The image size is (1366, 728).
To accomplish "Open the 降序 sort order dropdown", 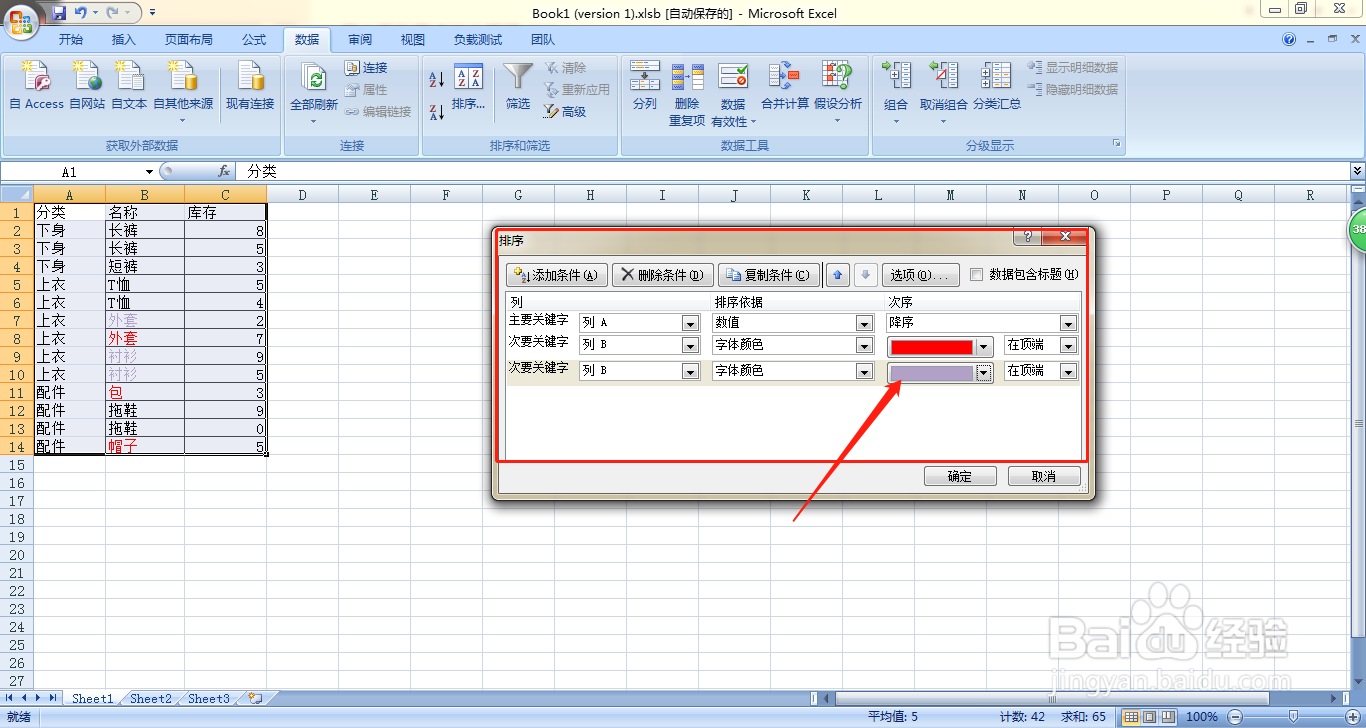I will click(1068, 322).
